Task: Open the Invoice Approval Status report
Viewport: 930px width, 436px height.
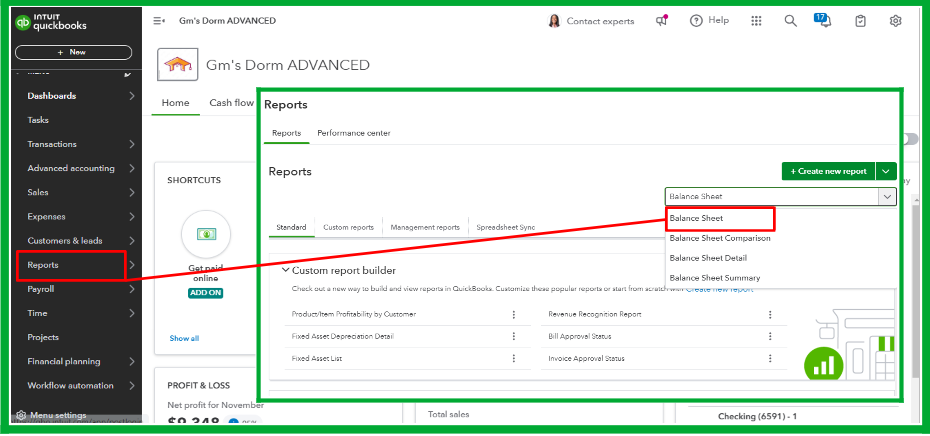Action: (x=587, y=359)
